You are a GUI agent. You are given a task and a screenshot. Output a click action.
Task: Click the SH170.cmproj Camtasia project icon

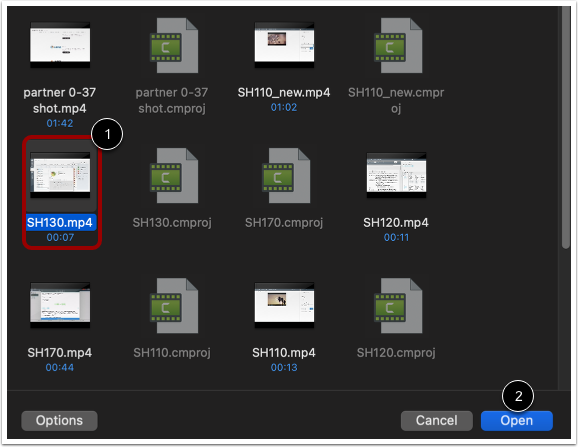coord(286,175)
